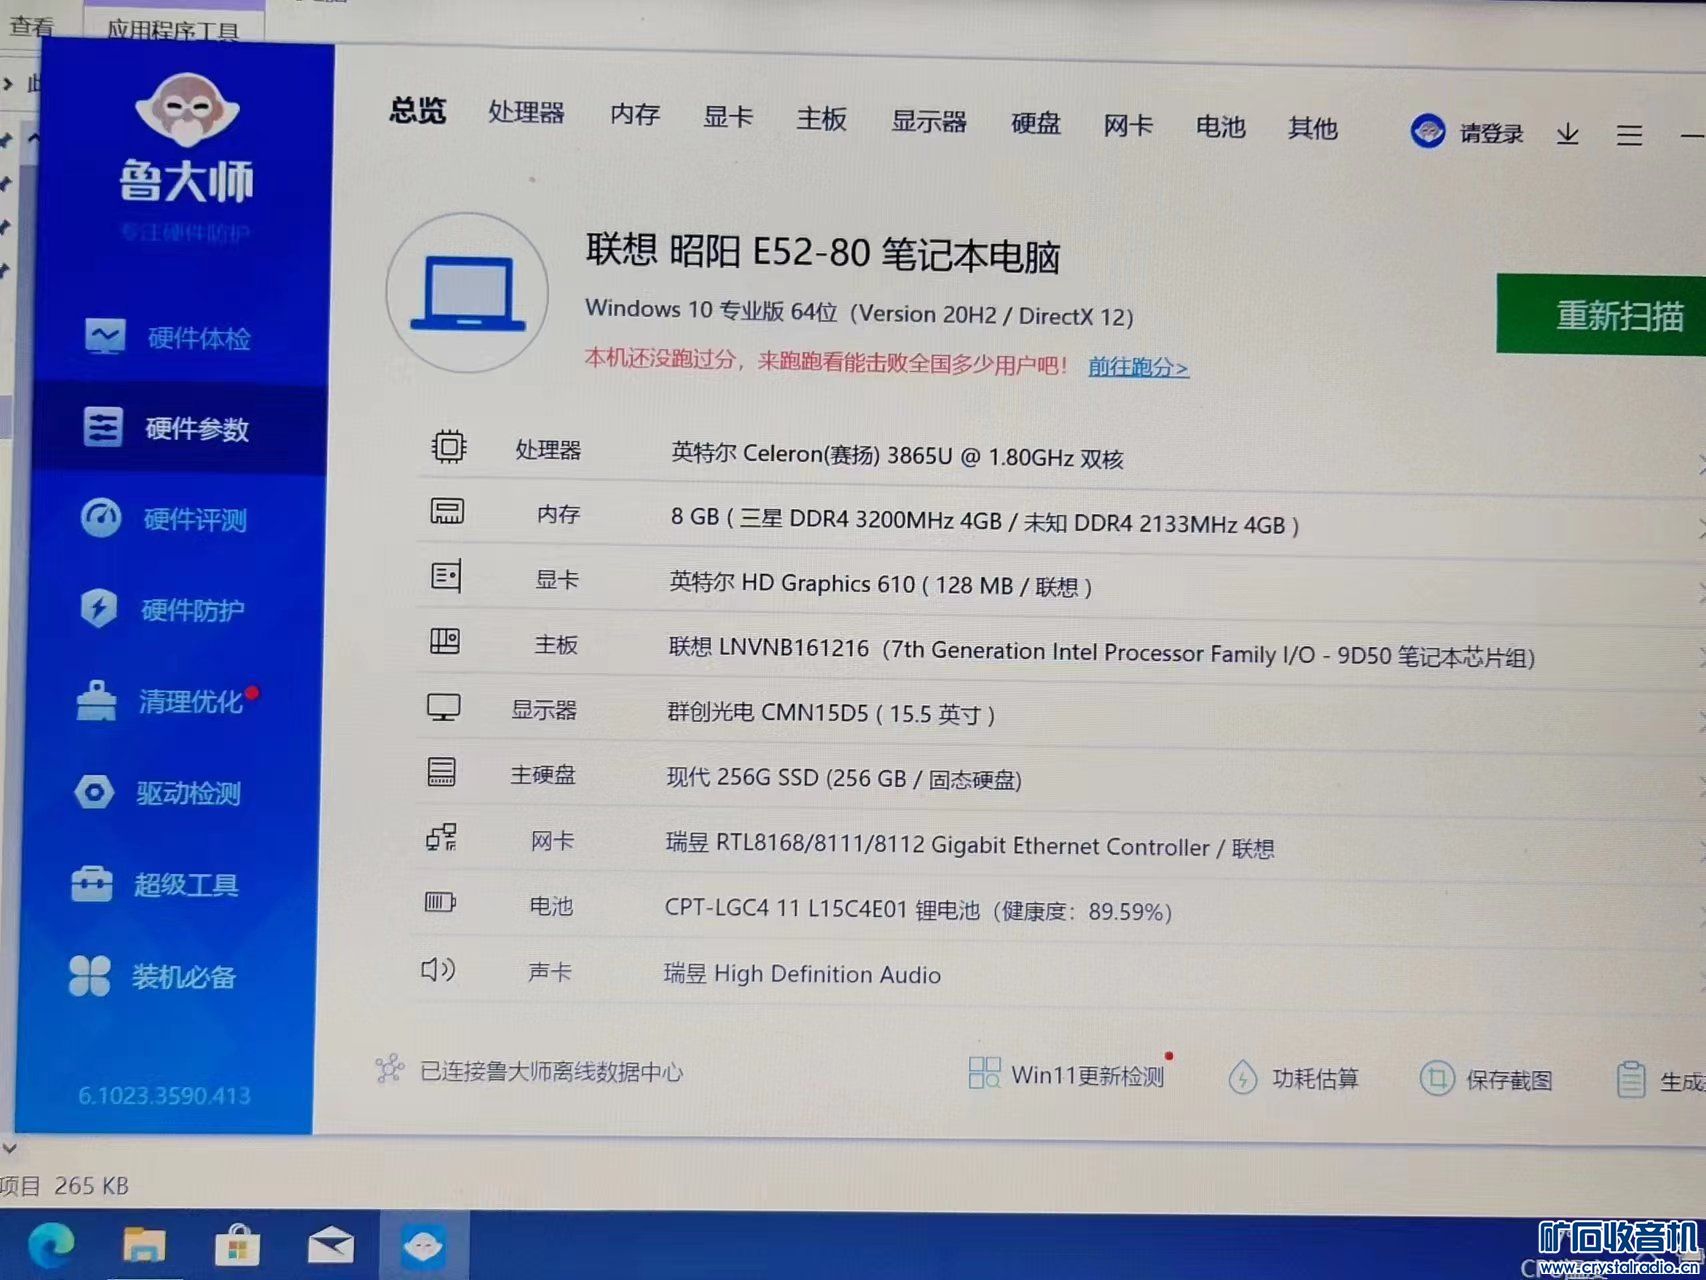The height and width of the screenshot is (1280, 1706).
Task: Open Mail app from the taskbar
Action: pos(330,1246)
